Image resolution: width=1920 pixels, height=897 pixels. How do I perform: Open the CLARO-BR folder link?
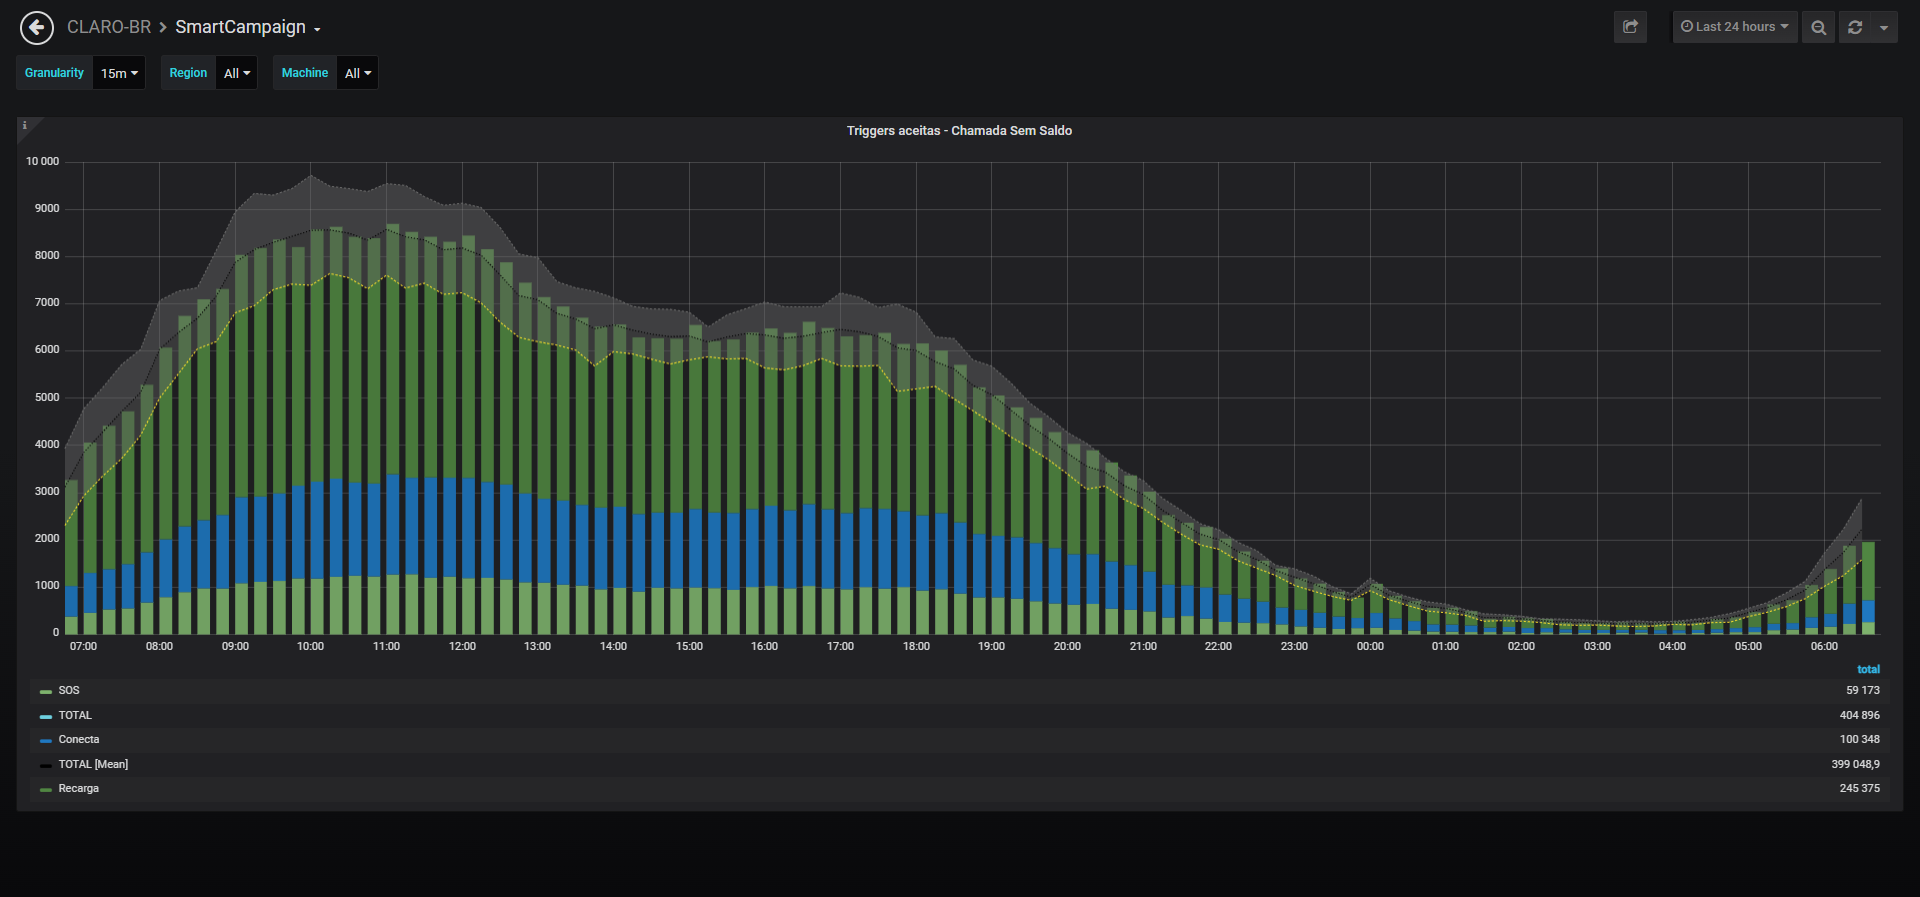(109, 27)
